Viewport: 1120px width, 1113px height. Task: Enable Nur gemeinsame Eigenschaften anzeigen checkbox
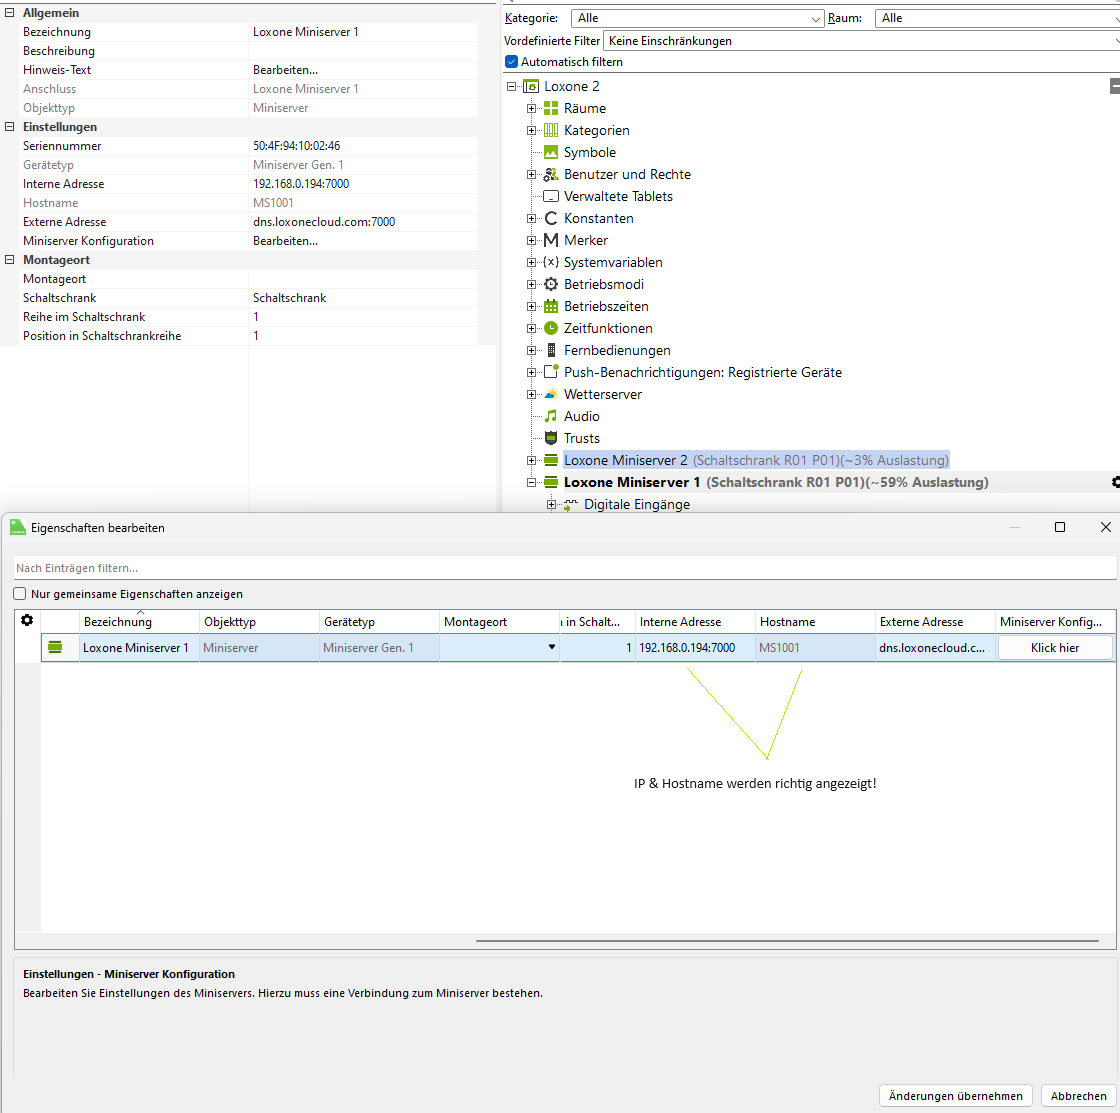tap(20, 594)
